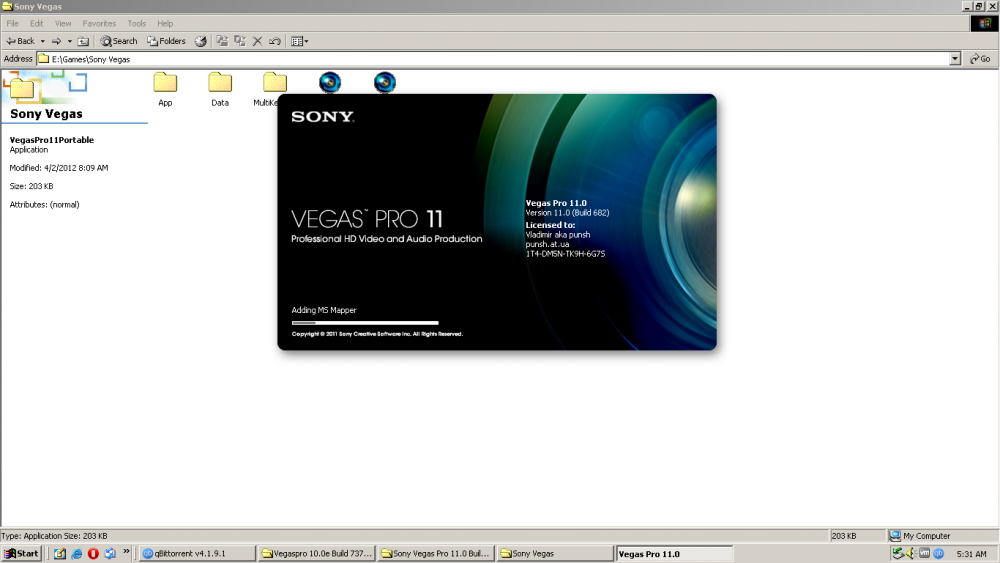The image size is (1000, 563).
Task: Open the App folder
Action: coord(165,84)
